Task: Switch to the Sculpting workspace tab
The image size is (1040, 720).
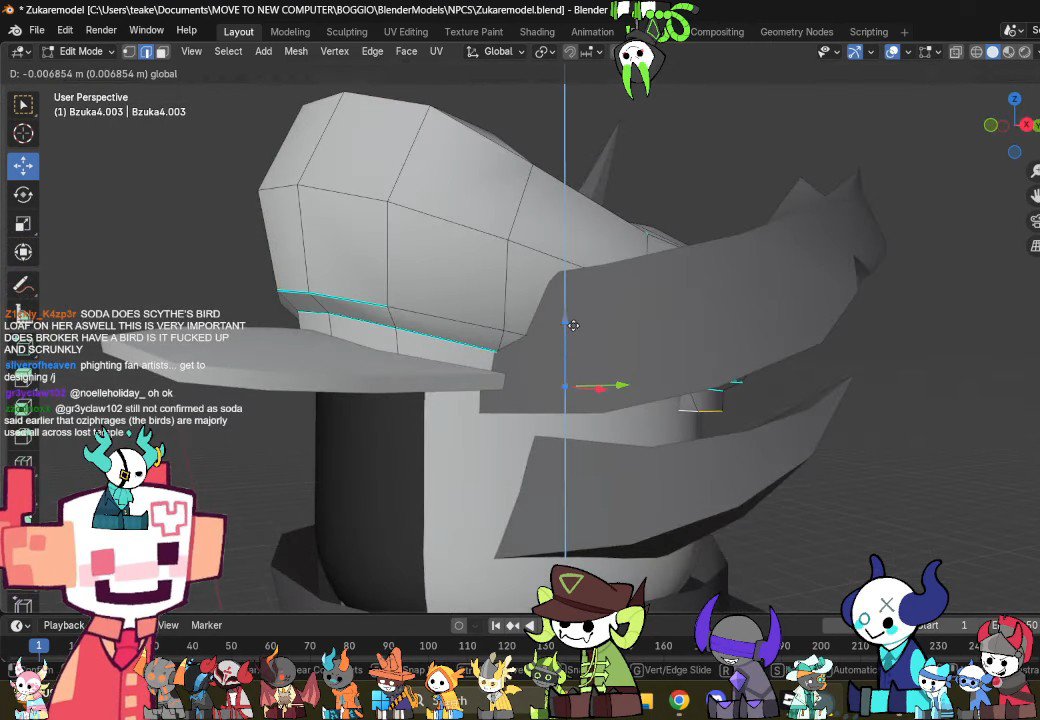Action: tap(346, 32)
